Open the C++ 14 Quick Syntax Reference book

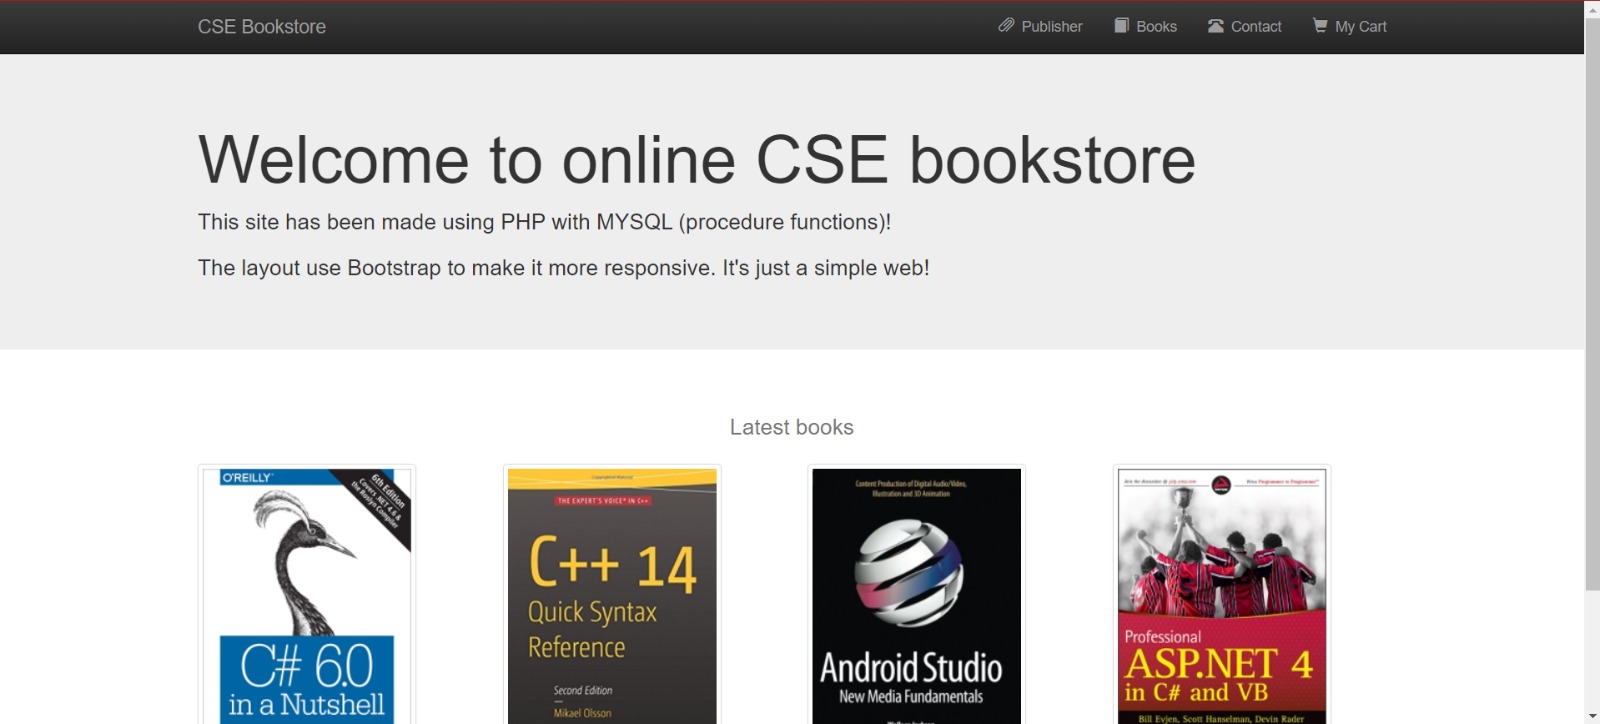612,595
